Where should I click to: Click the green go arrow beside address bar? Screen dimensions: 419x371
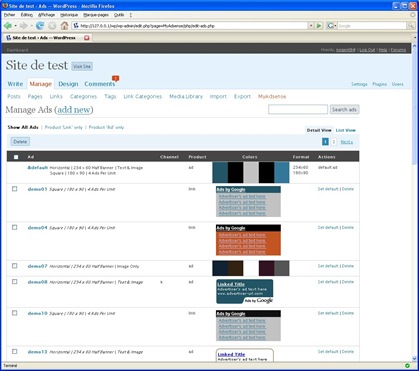coord(319,26)
